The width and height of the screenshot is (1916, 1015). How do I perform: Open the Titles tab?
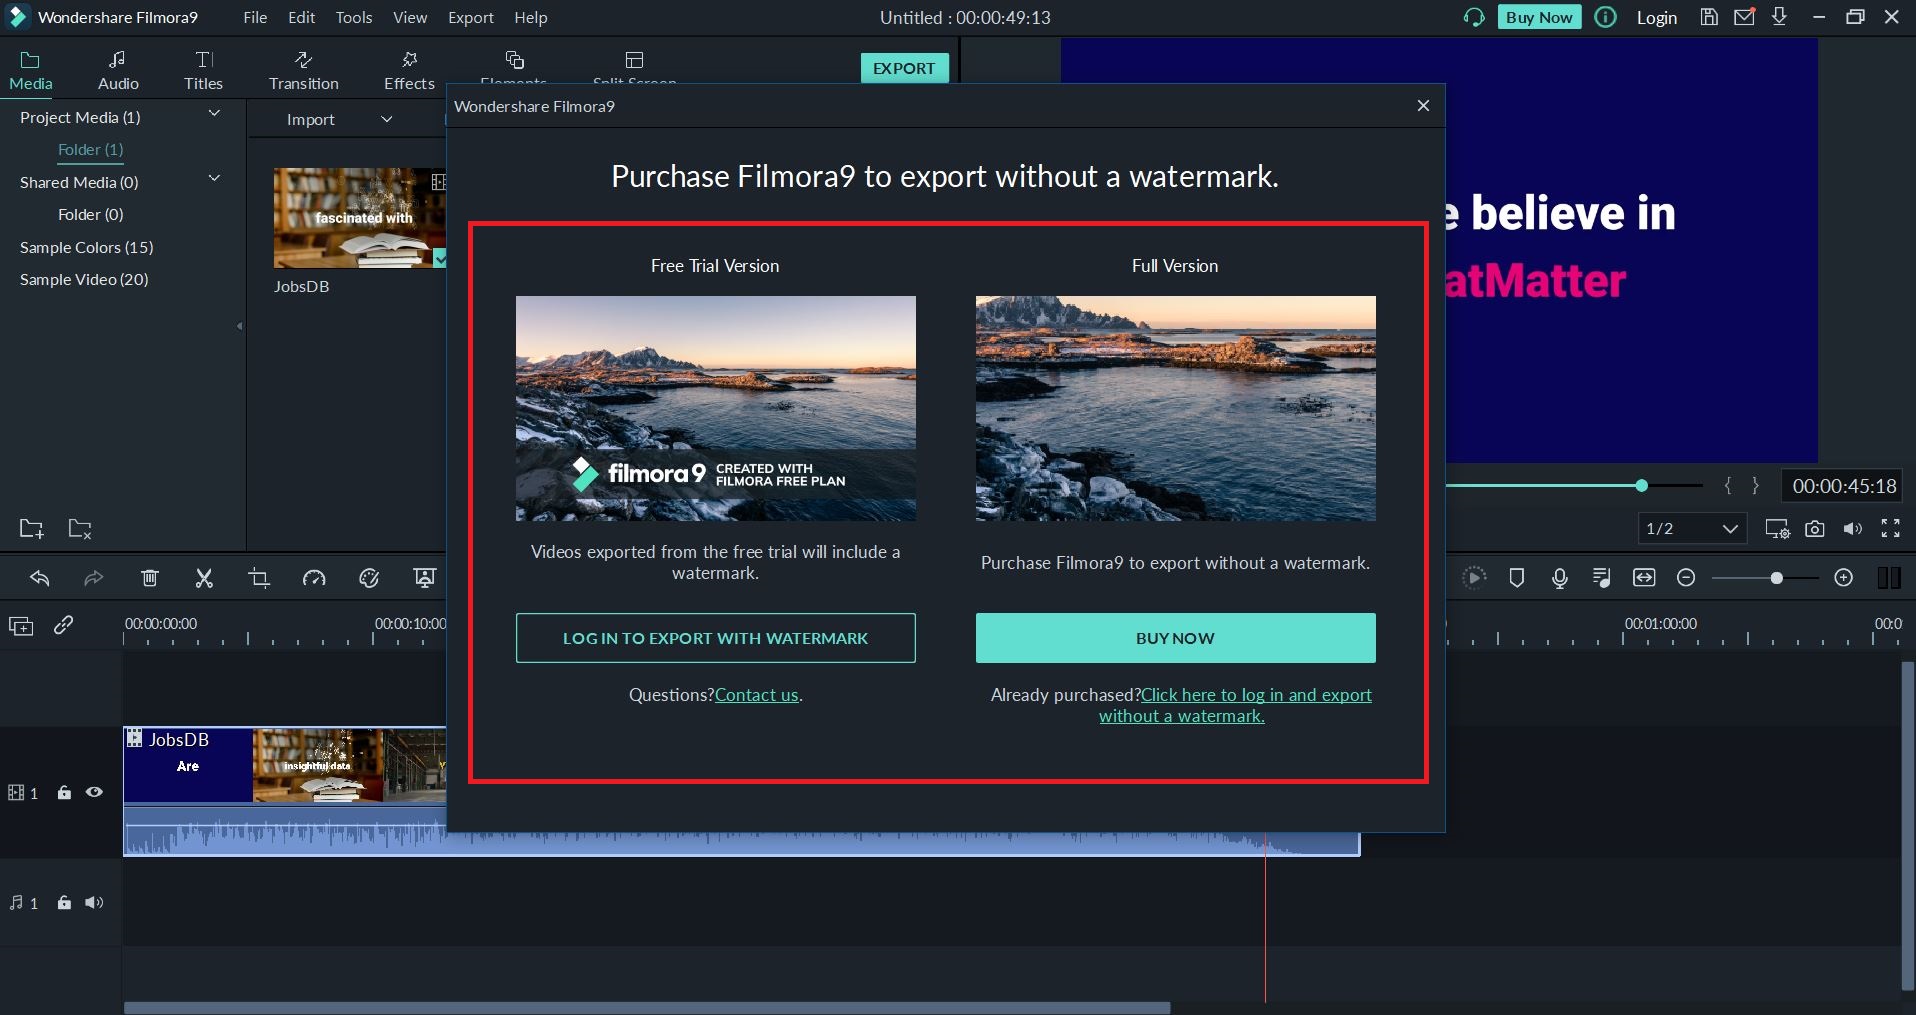pos(203,71)
